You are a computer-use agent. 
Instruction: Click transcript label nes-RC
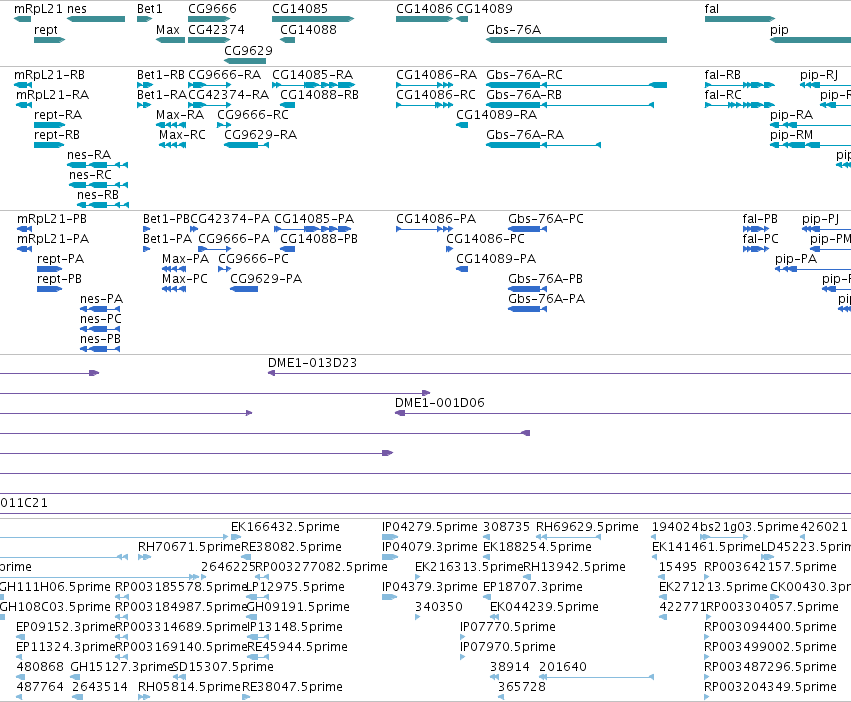tap(90, 175)
